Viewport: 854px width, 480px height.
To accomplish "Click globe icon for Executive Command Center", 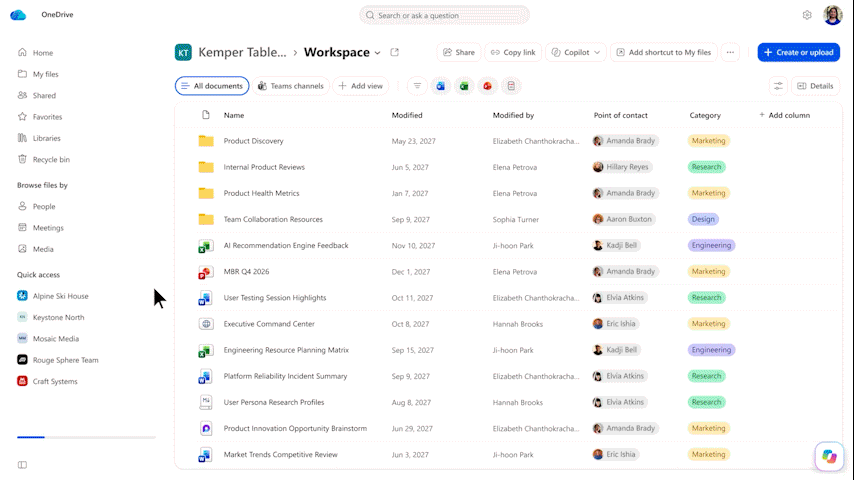I will 206,324.
